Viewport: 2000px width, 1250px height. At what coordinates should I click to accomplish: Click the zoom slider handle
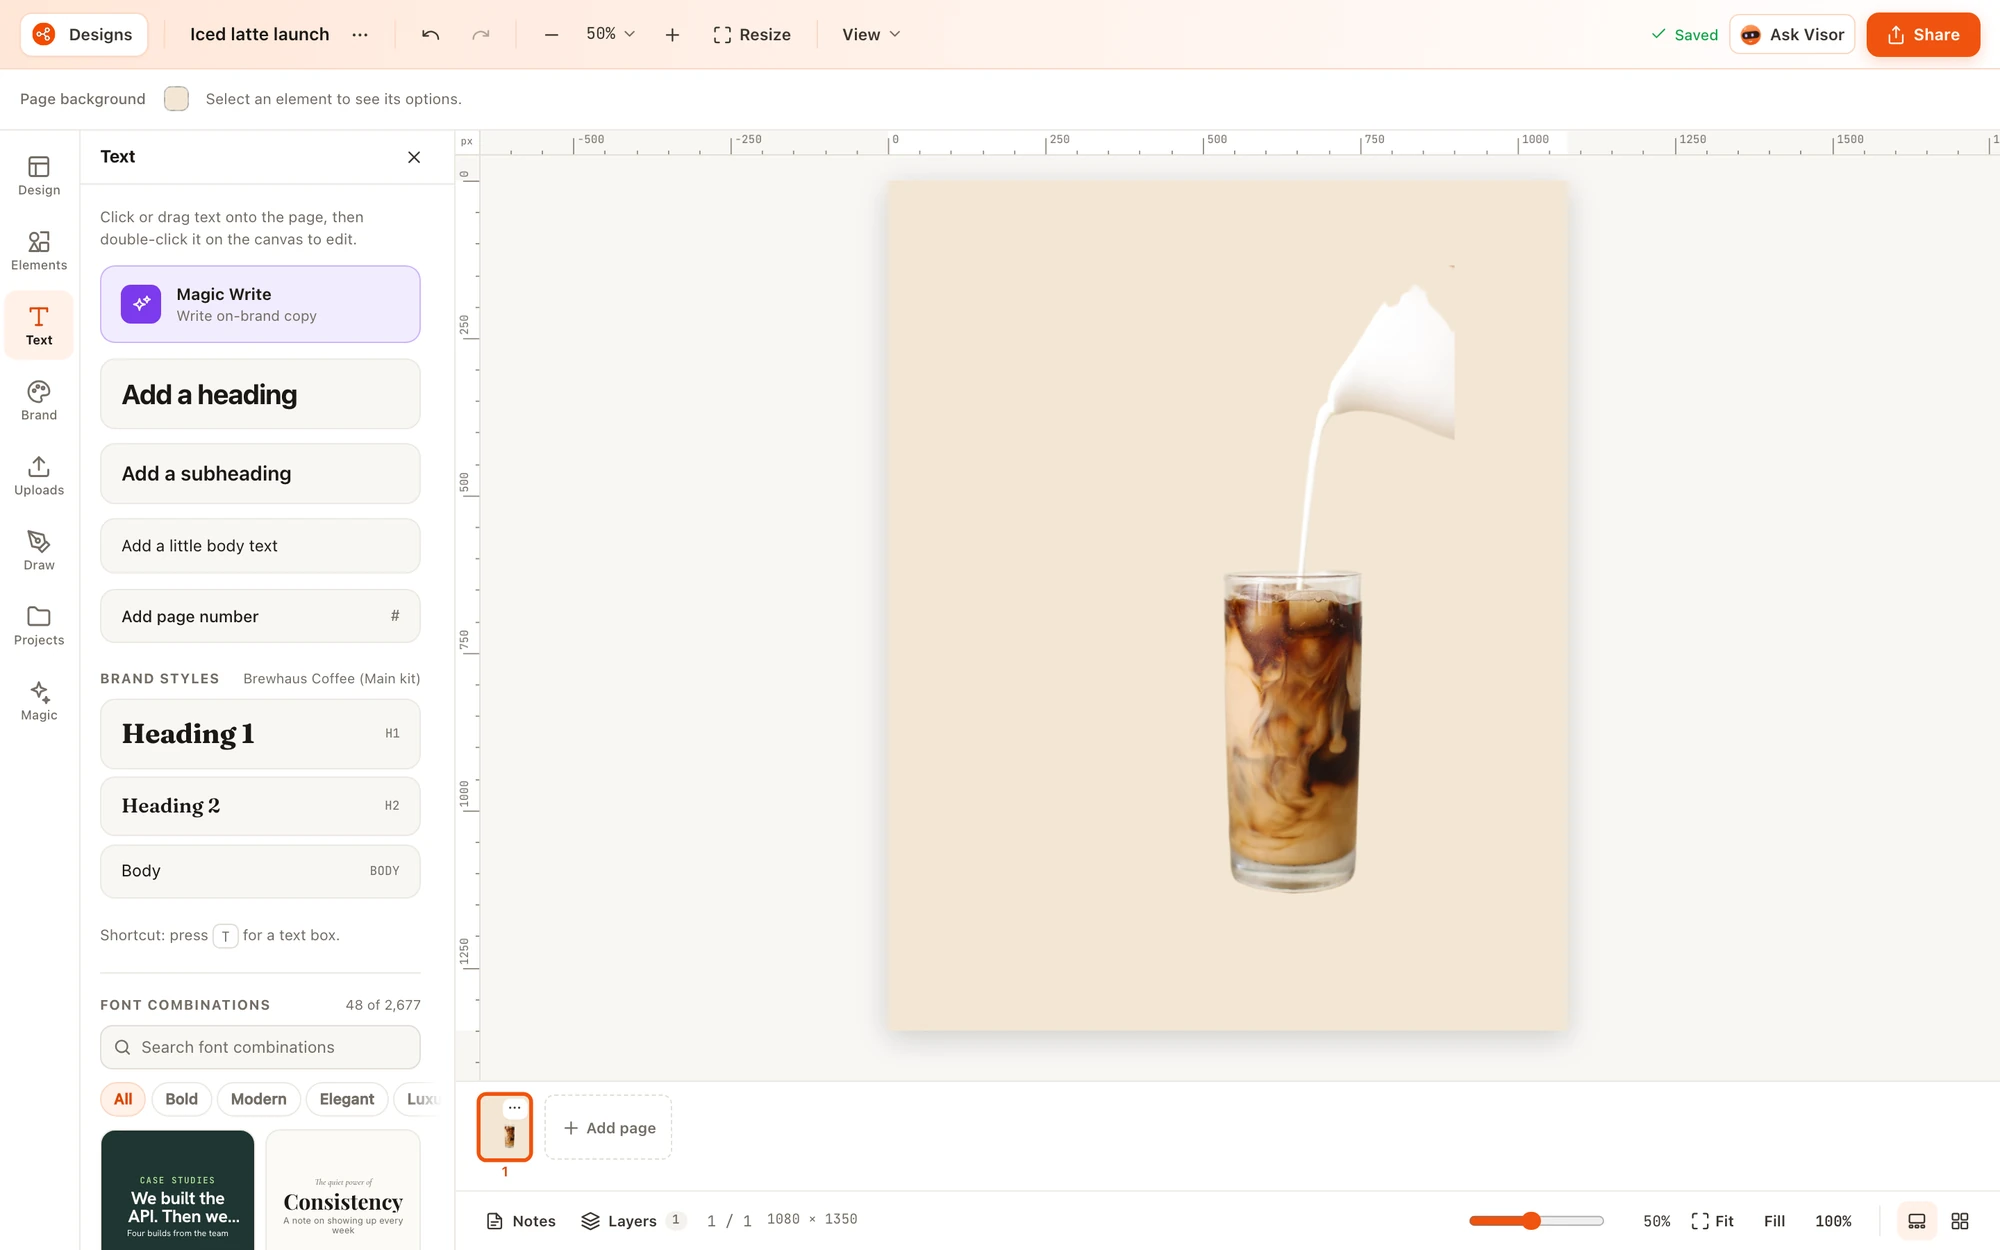tap(1531, 1221)
